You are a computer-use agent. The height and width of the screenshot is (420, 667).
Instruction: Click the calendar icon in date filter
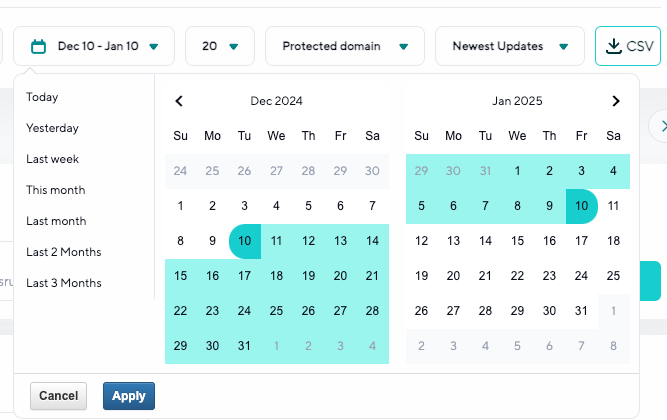(x=39, y=46)
